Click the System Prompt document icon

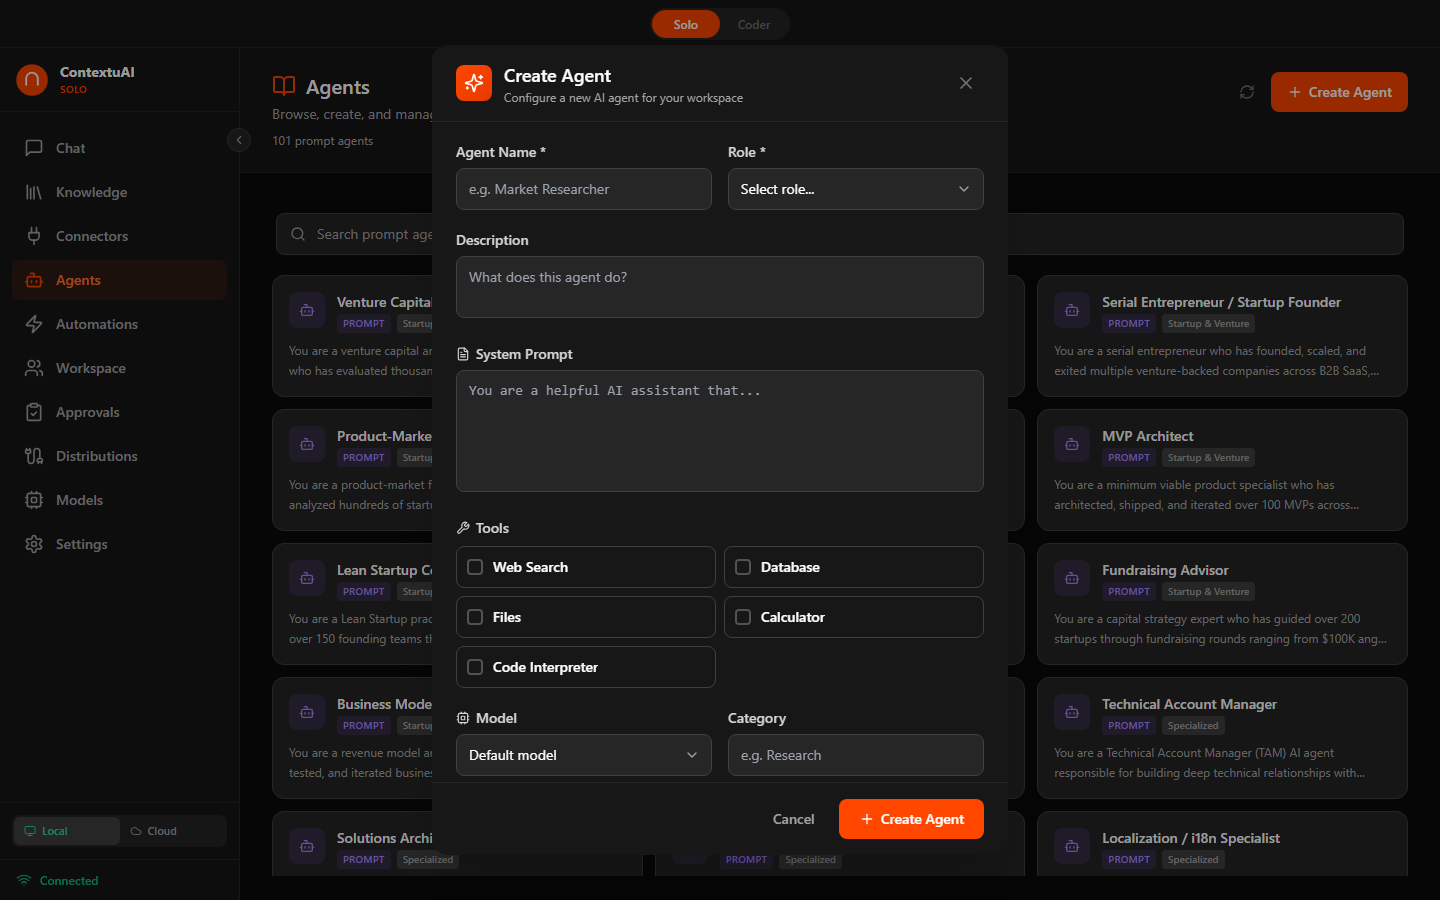point(463,354)
